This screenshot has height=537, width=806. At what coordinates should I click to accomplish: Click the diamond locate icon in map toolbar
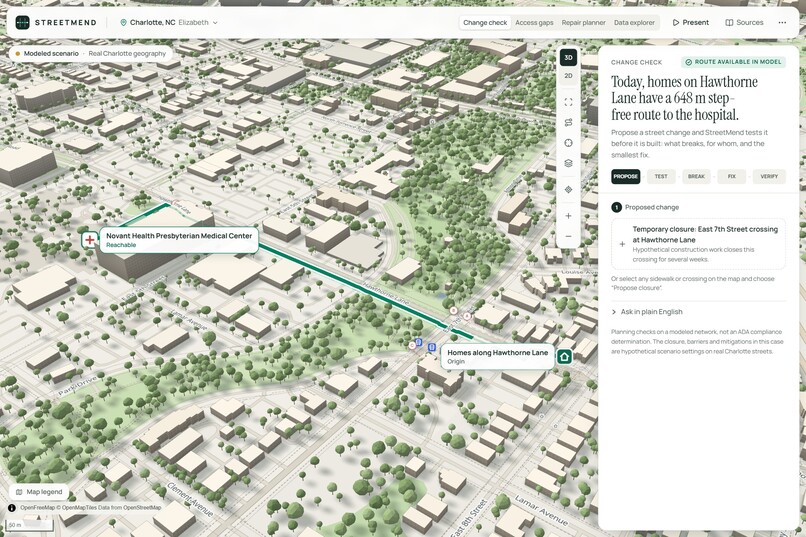click(x=569, y=190)
